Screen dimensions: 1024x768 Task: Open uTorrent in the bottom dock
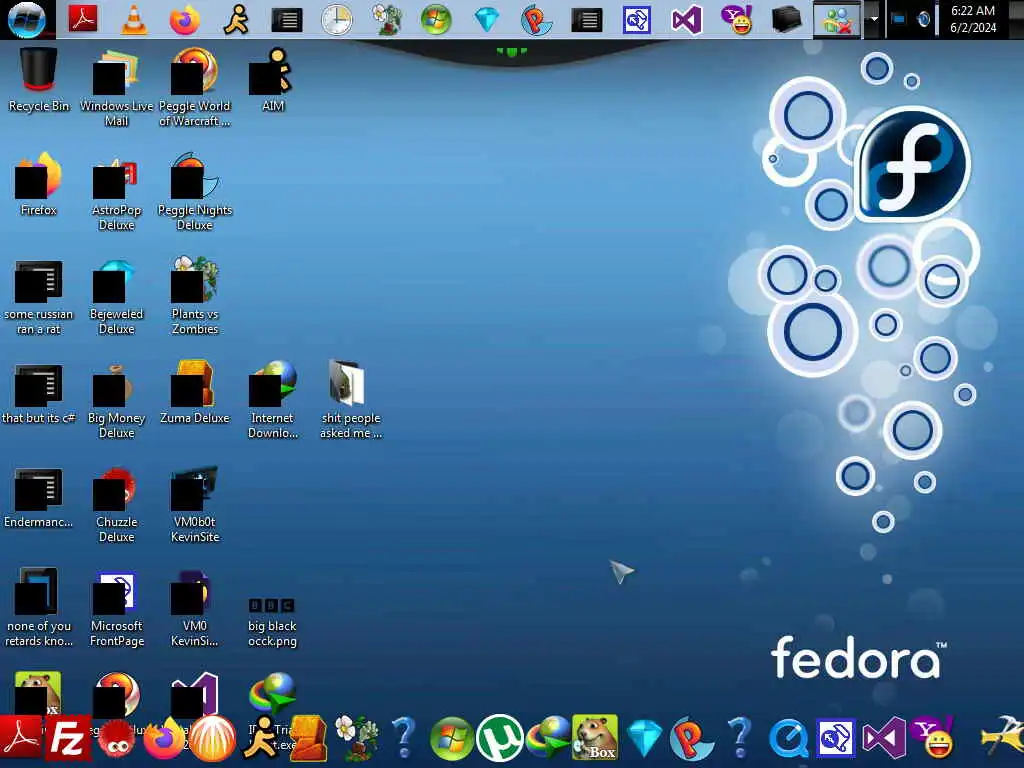point(500,739)
